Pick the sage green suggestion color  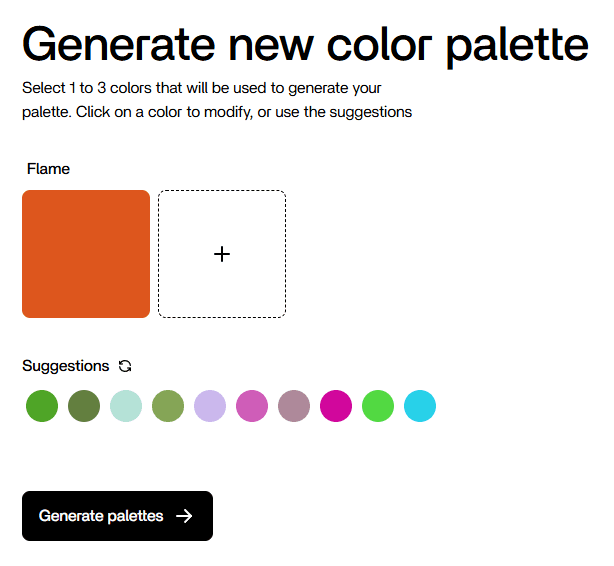coord(168,406)
